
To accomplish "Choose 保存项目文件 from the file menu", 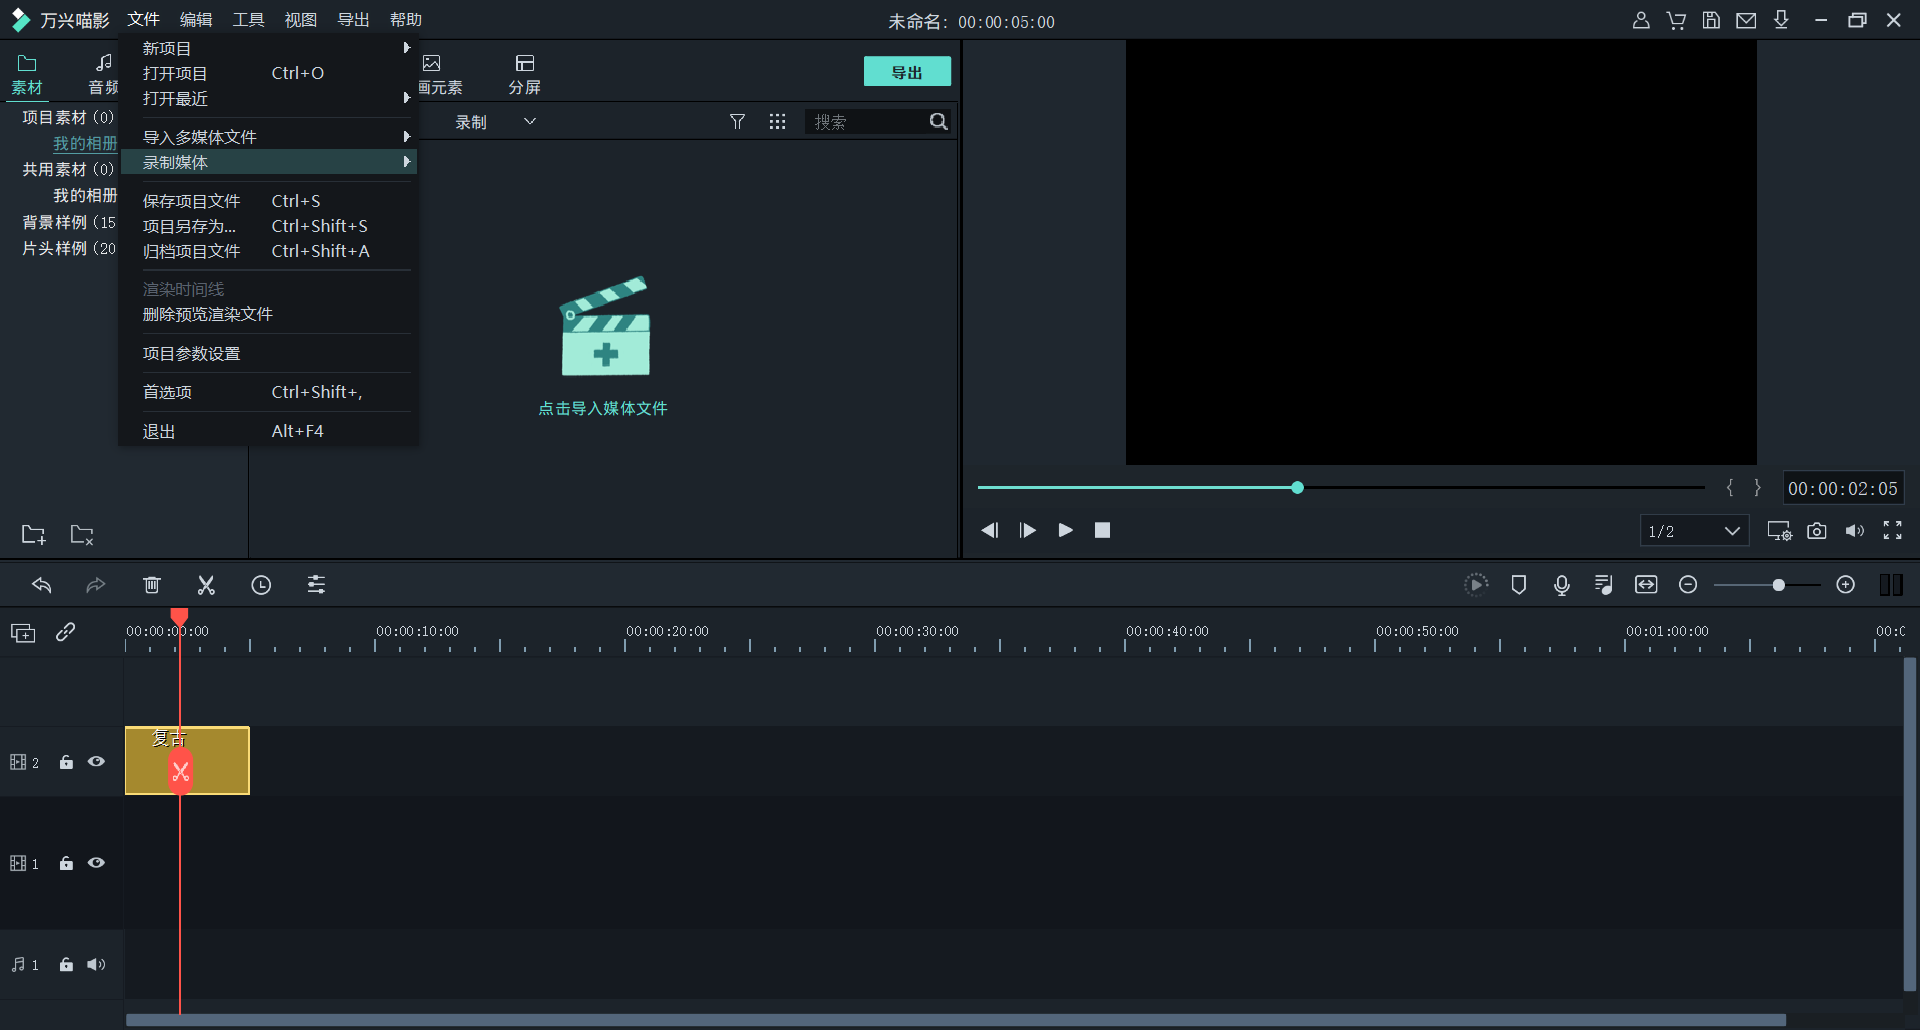I will pyautogui.click(x=192, y=201).
